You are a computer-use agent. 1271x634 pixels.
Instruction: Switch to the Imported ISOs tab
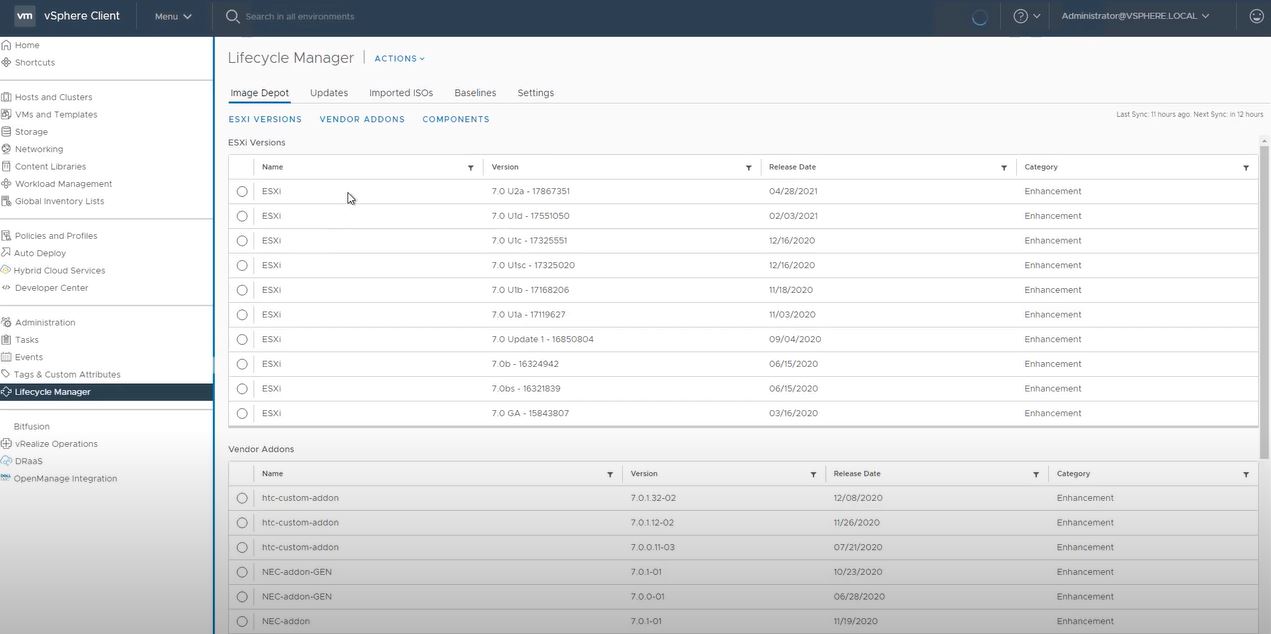400,92
